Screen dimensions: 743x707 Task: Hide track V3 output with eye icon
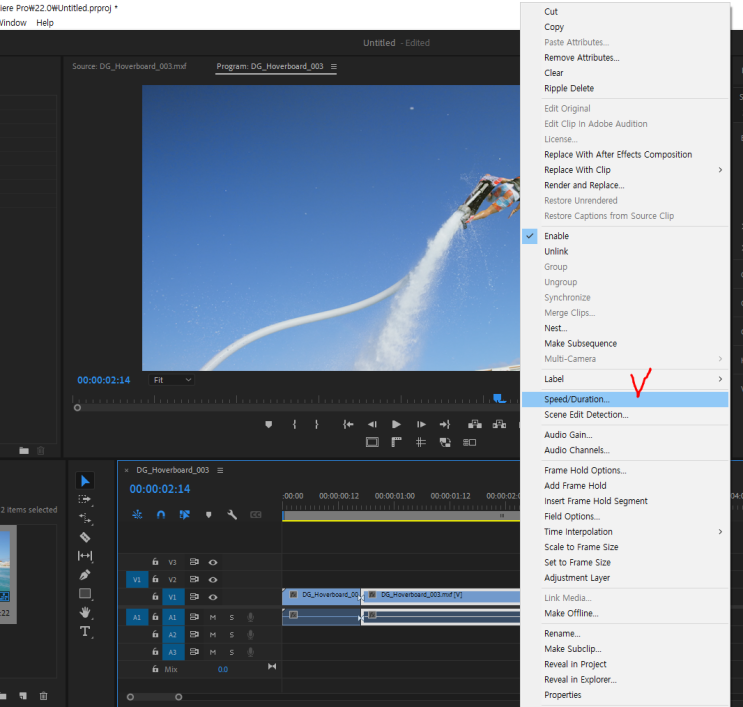coord(213,562)
